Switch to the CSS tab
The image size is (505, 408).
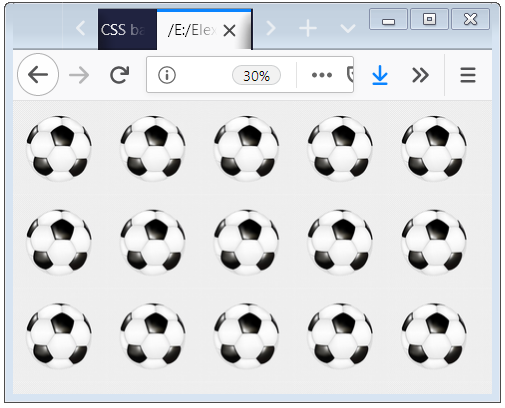pos(127,30)
